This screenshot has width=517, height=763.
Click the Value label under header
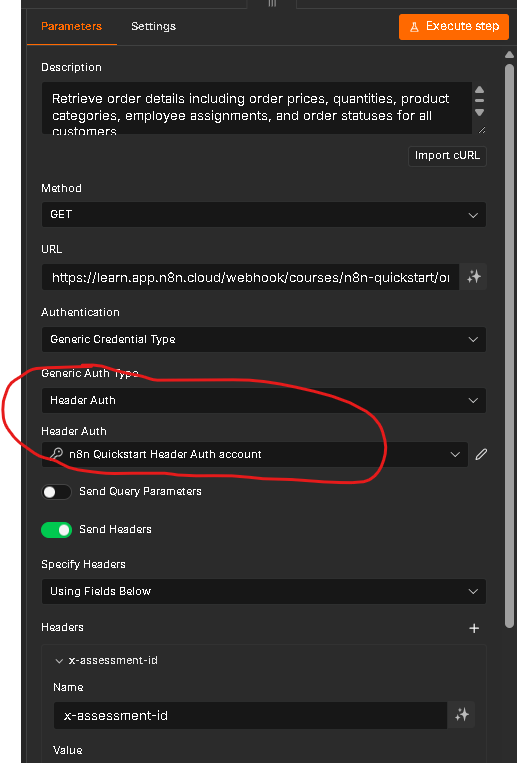[x=68, y=750]
